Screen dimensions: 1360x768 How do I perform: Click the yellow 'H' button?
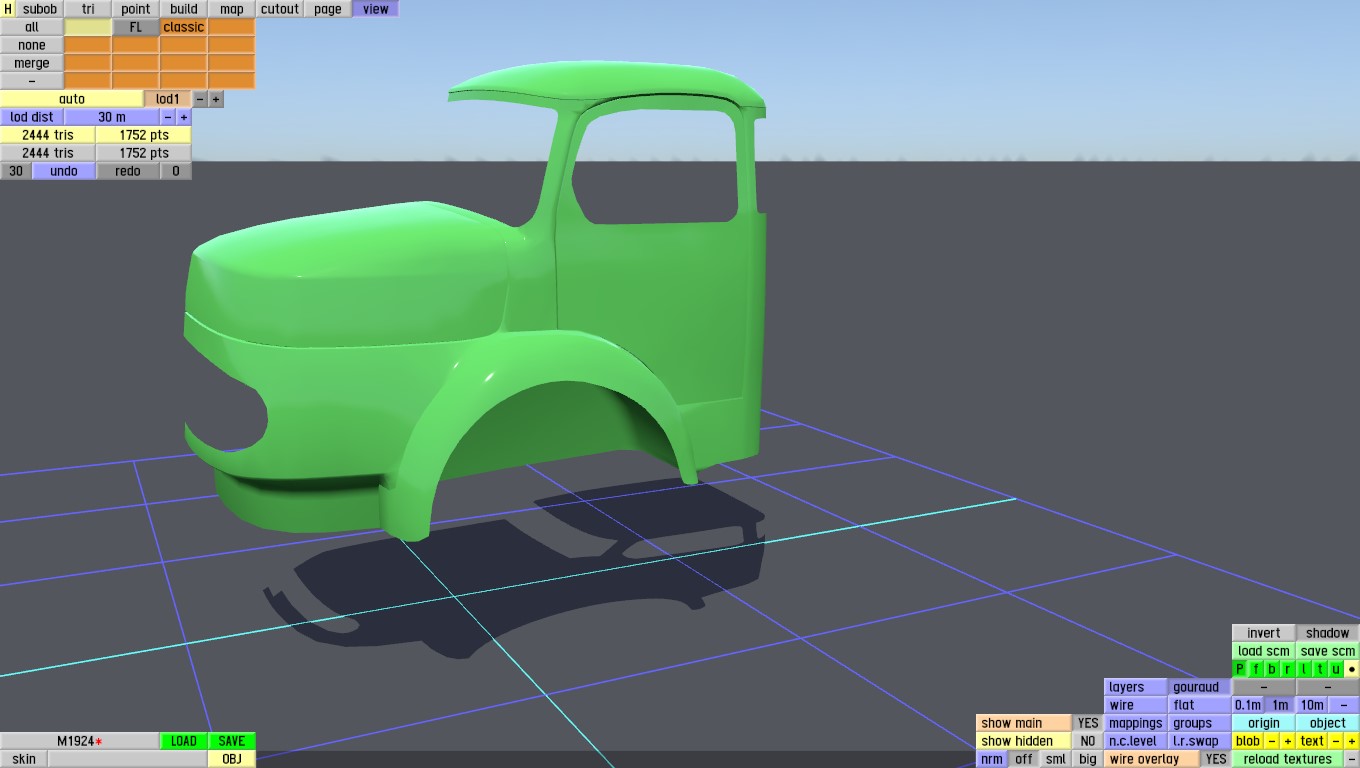click(8, 9)
